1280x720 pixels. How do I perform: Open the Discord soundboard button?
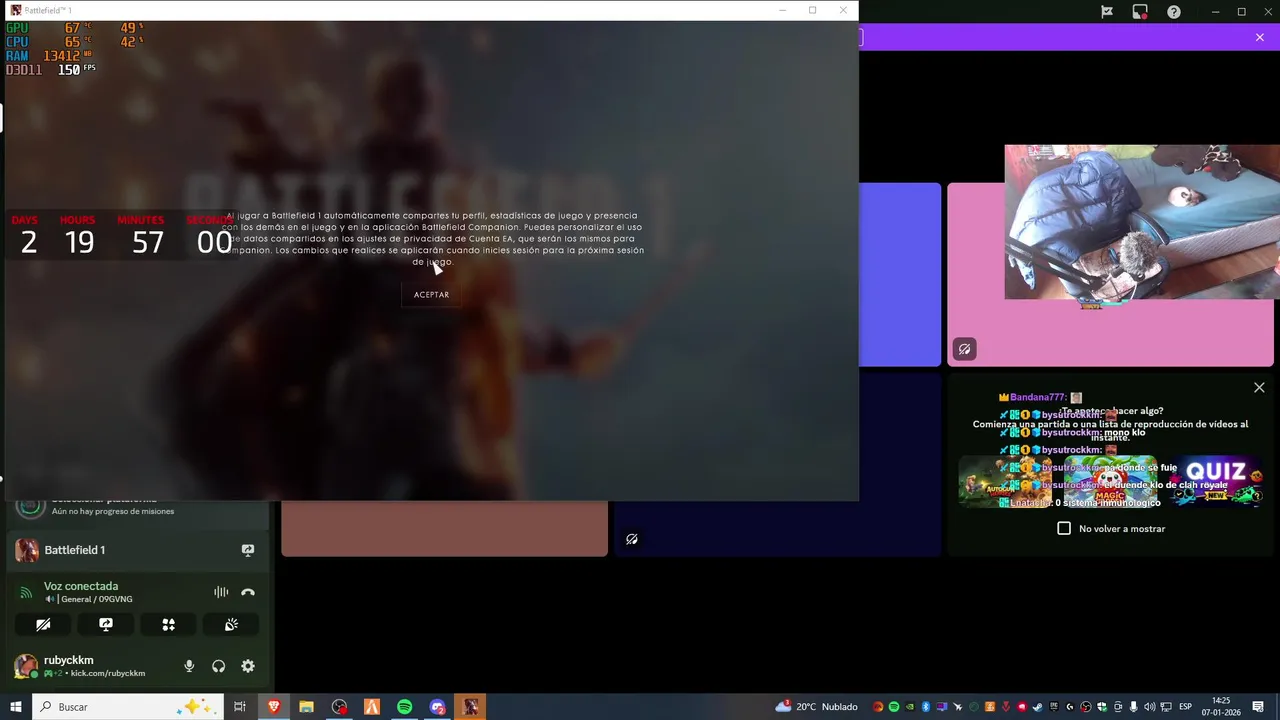(231, 624)
